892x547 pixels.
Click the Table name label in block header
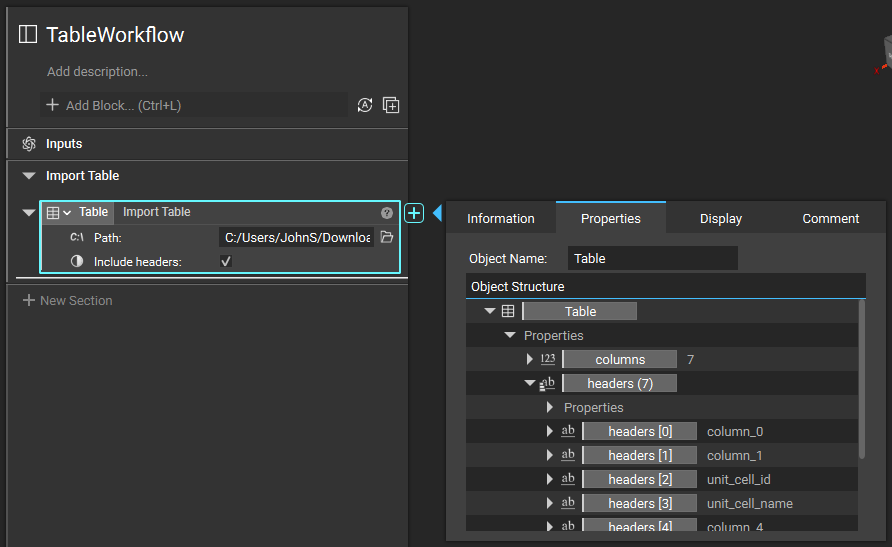93,212
